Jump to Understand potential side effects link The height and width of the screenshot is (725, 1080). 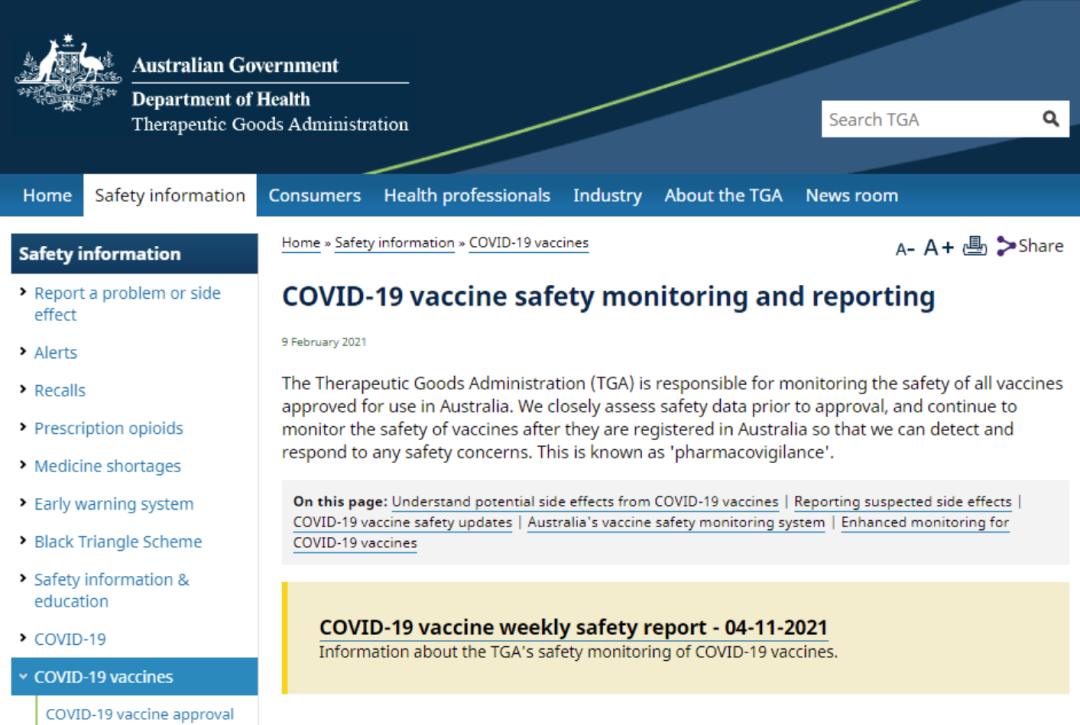(x=585, y=502)
